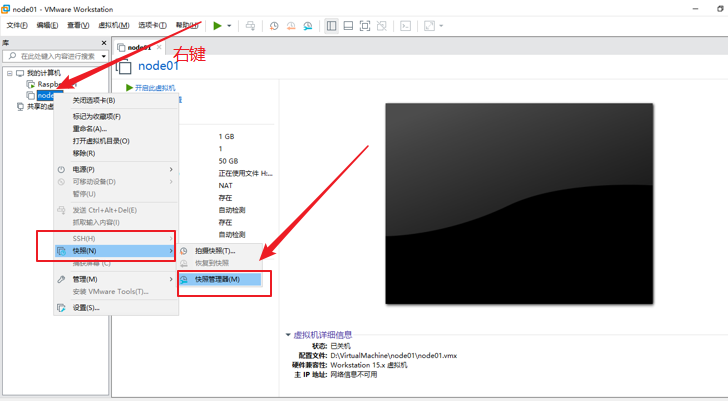Expand the 电源(P) submenu

pyautogui.click(x=116, y=169)
